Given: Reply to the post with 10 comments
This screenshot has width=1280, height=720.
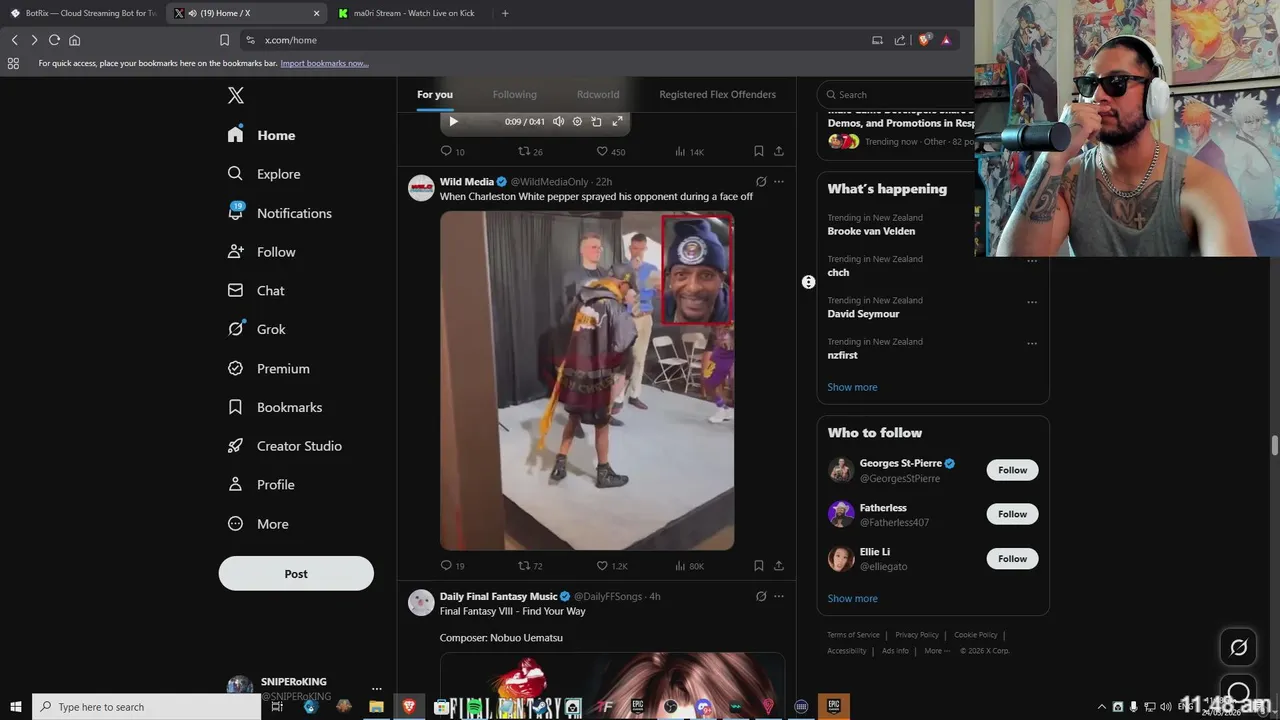Looking at the screenshot, I should tap(452, 151).
